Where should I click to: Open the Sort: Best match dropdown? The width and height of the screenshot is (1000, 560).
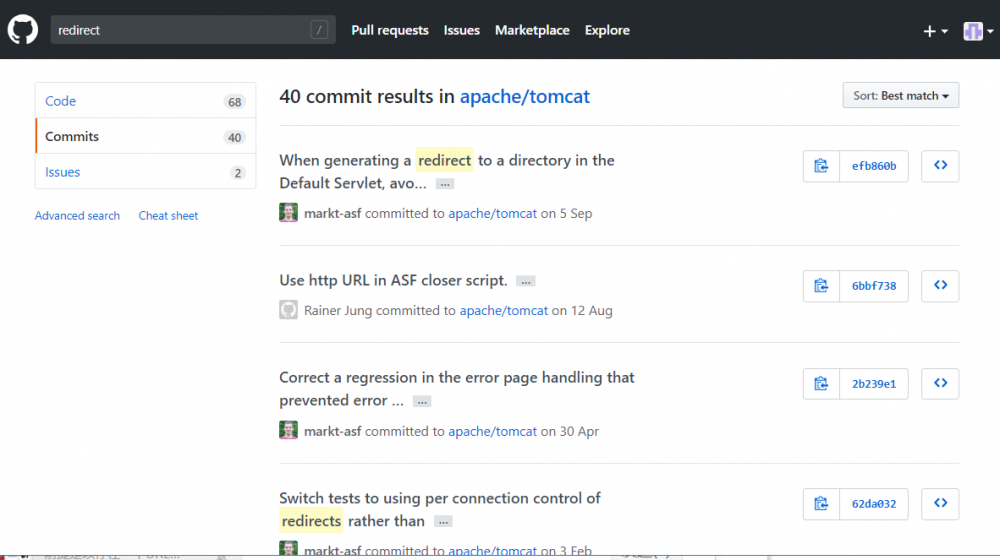click(900, 96)
